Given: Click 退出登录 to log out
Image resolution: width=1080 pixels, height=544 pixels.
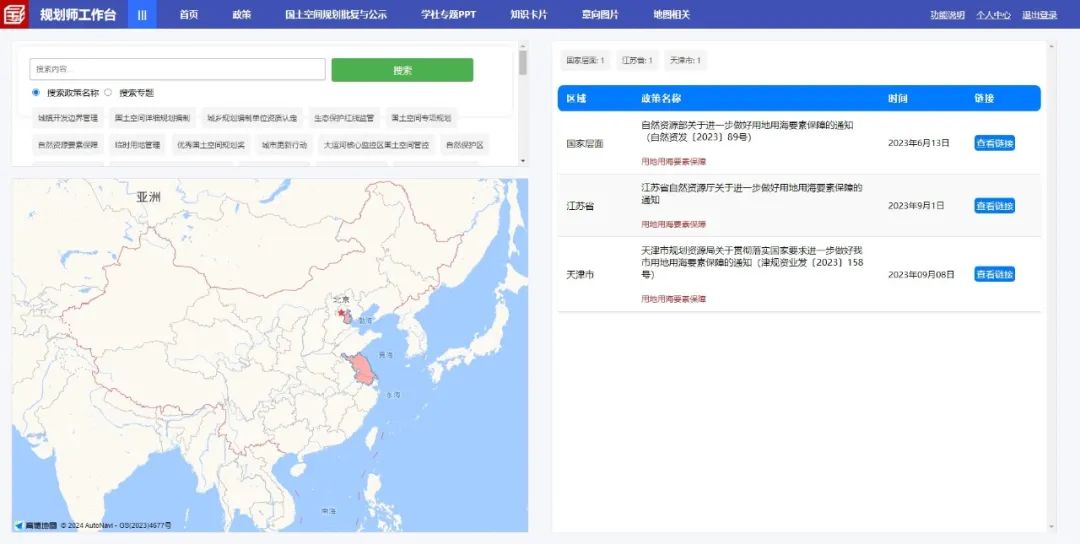Looking at the screenshot, I should tap(1039, 15).
